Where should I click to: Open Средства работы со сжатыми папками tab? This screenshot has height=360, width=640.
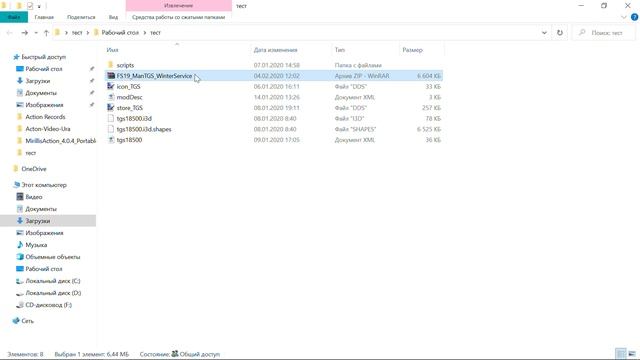click(x=178, y=17)
